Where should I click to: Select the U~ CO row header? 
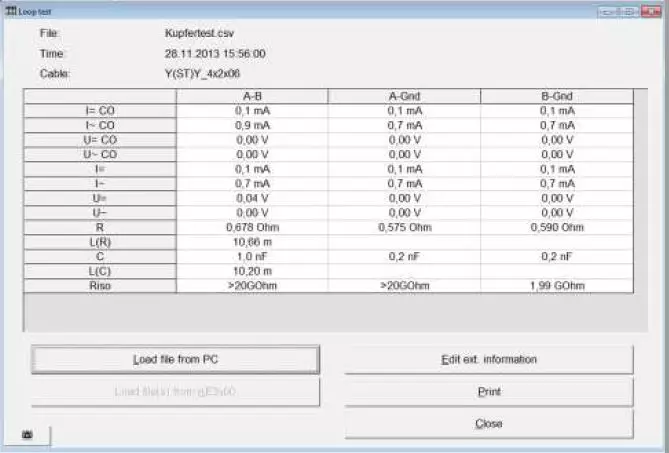point(100,154)
